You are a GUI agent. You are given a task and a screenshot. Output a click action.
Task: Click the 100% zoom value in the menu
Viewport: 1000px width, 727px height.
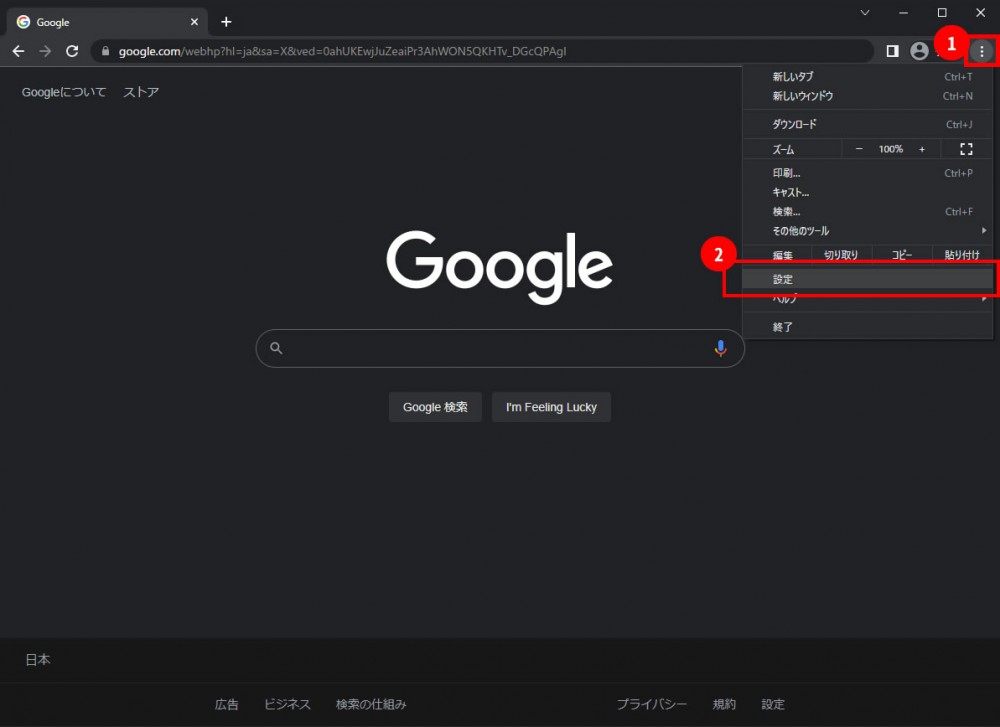tap(890, 149)
